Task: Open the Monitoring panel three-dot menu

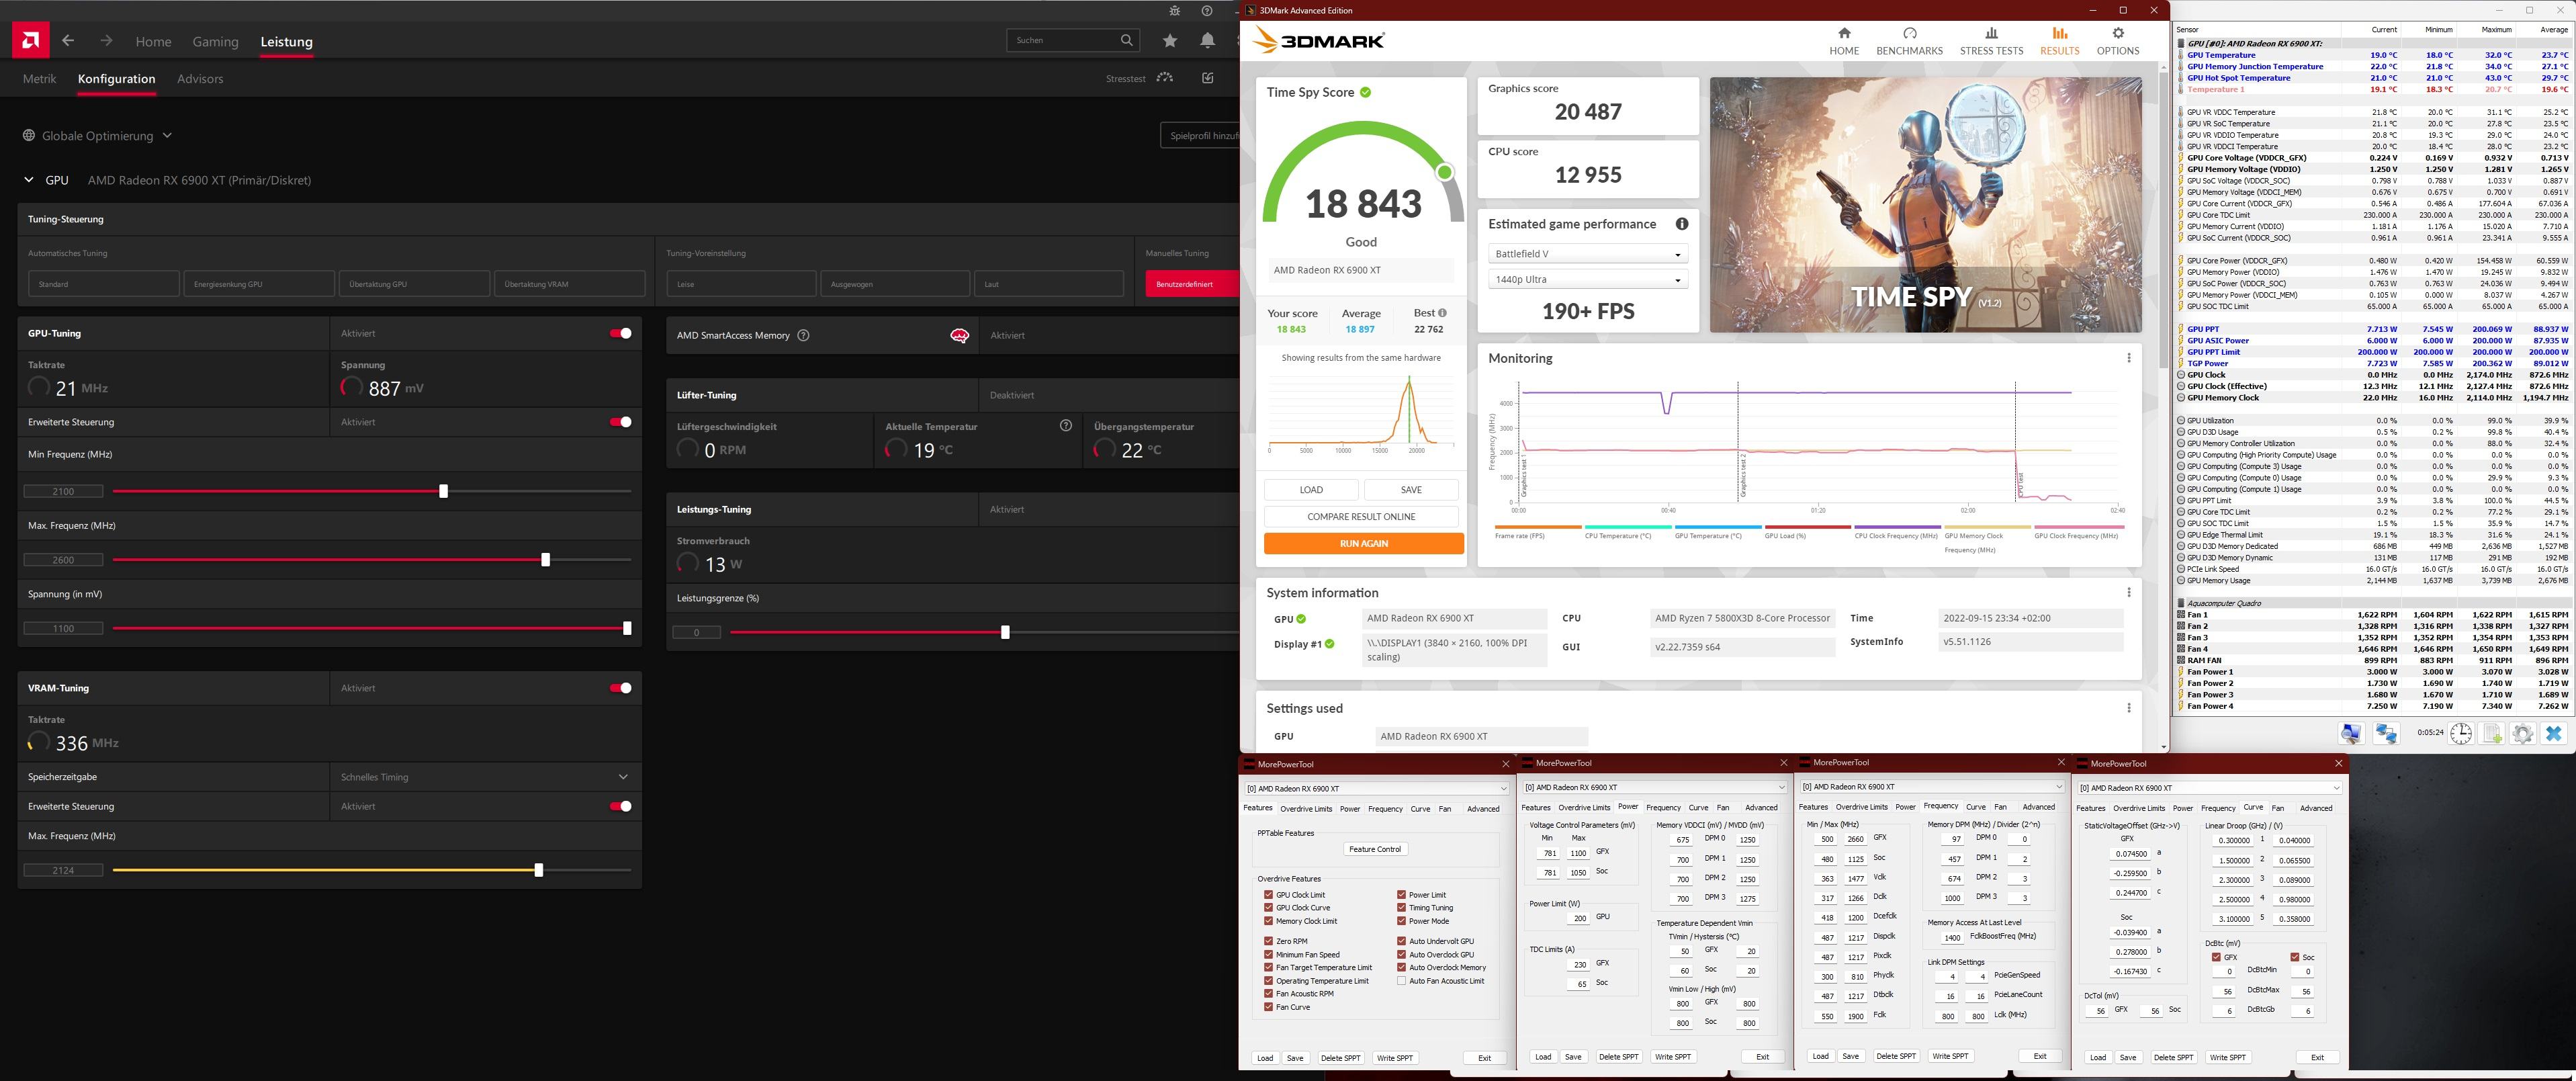Action: [x=2129, y=358]
